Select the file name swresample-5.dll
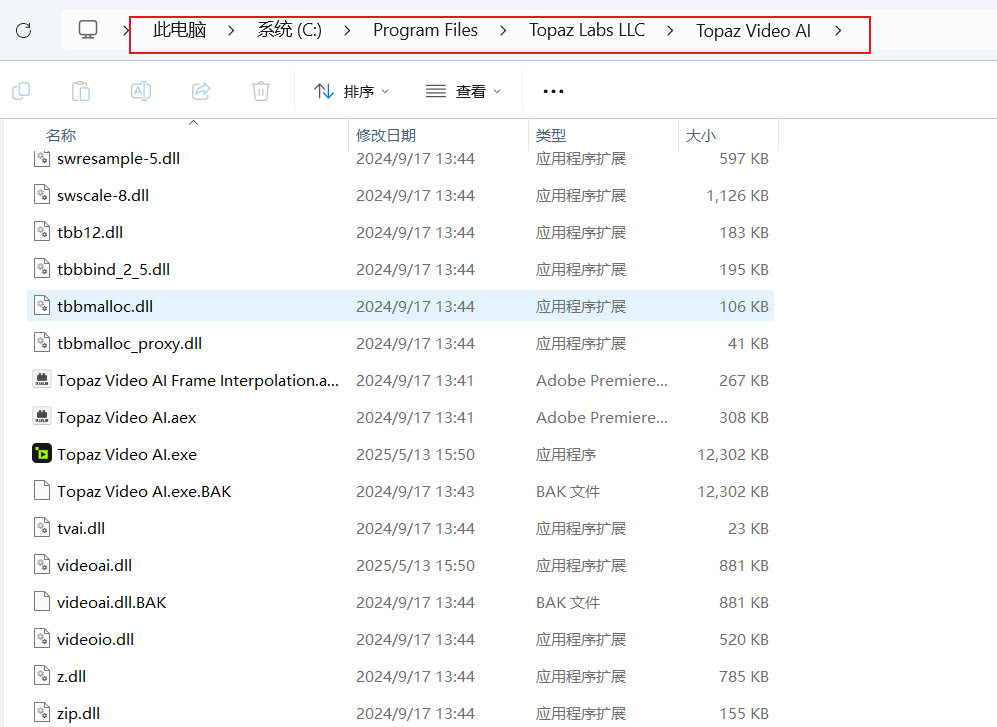The height and width of the screenshot is (727, 997). [118, 158]
